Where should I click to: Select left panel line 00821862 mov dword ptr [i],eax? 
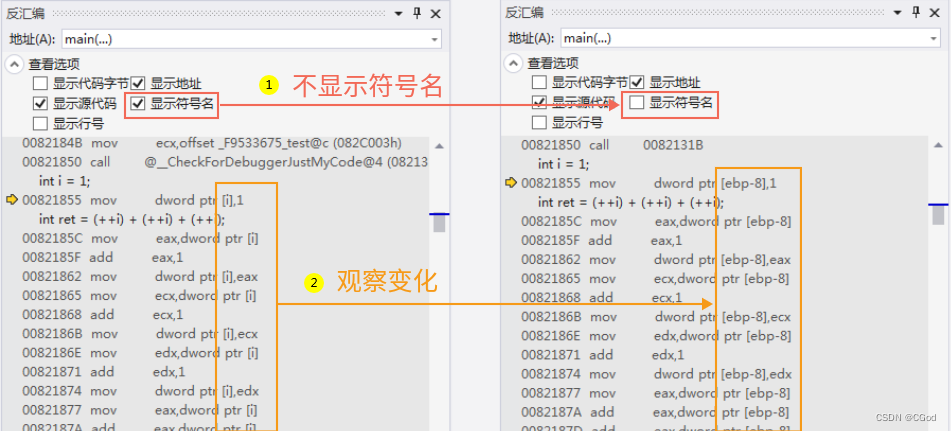140,277
